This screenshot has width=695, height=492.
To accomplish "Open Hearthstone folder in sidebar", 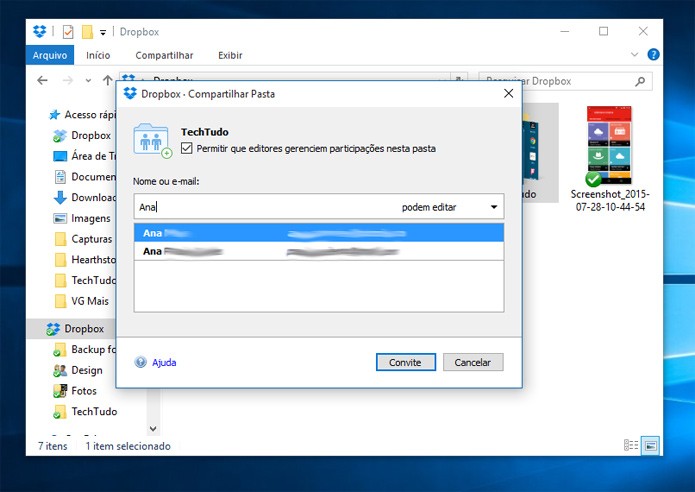I will (x=84, y=259).
